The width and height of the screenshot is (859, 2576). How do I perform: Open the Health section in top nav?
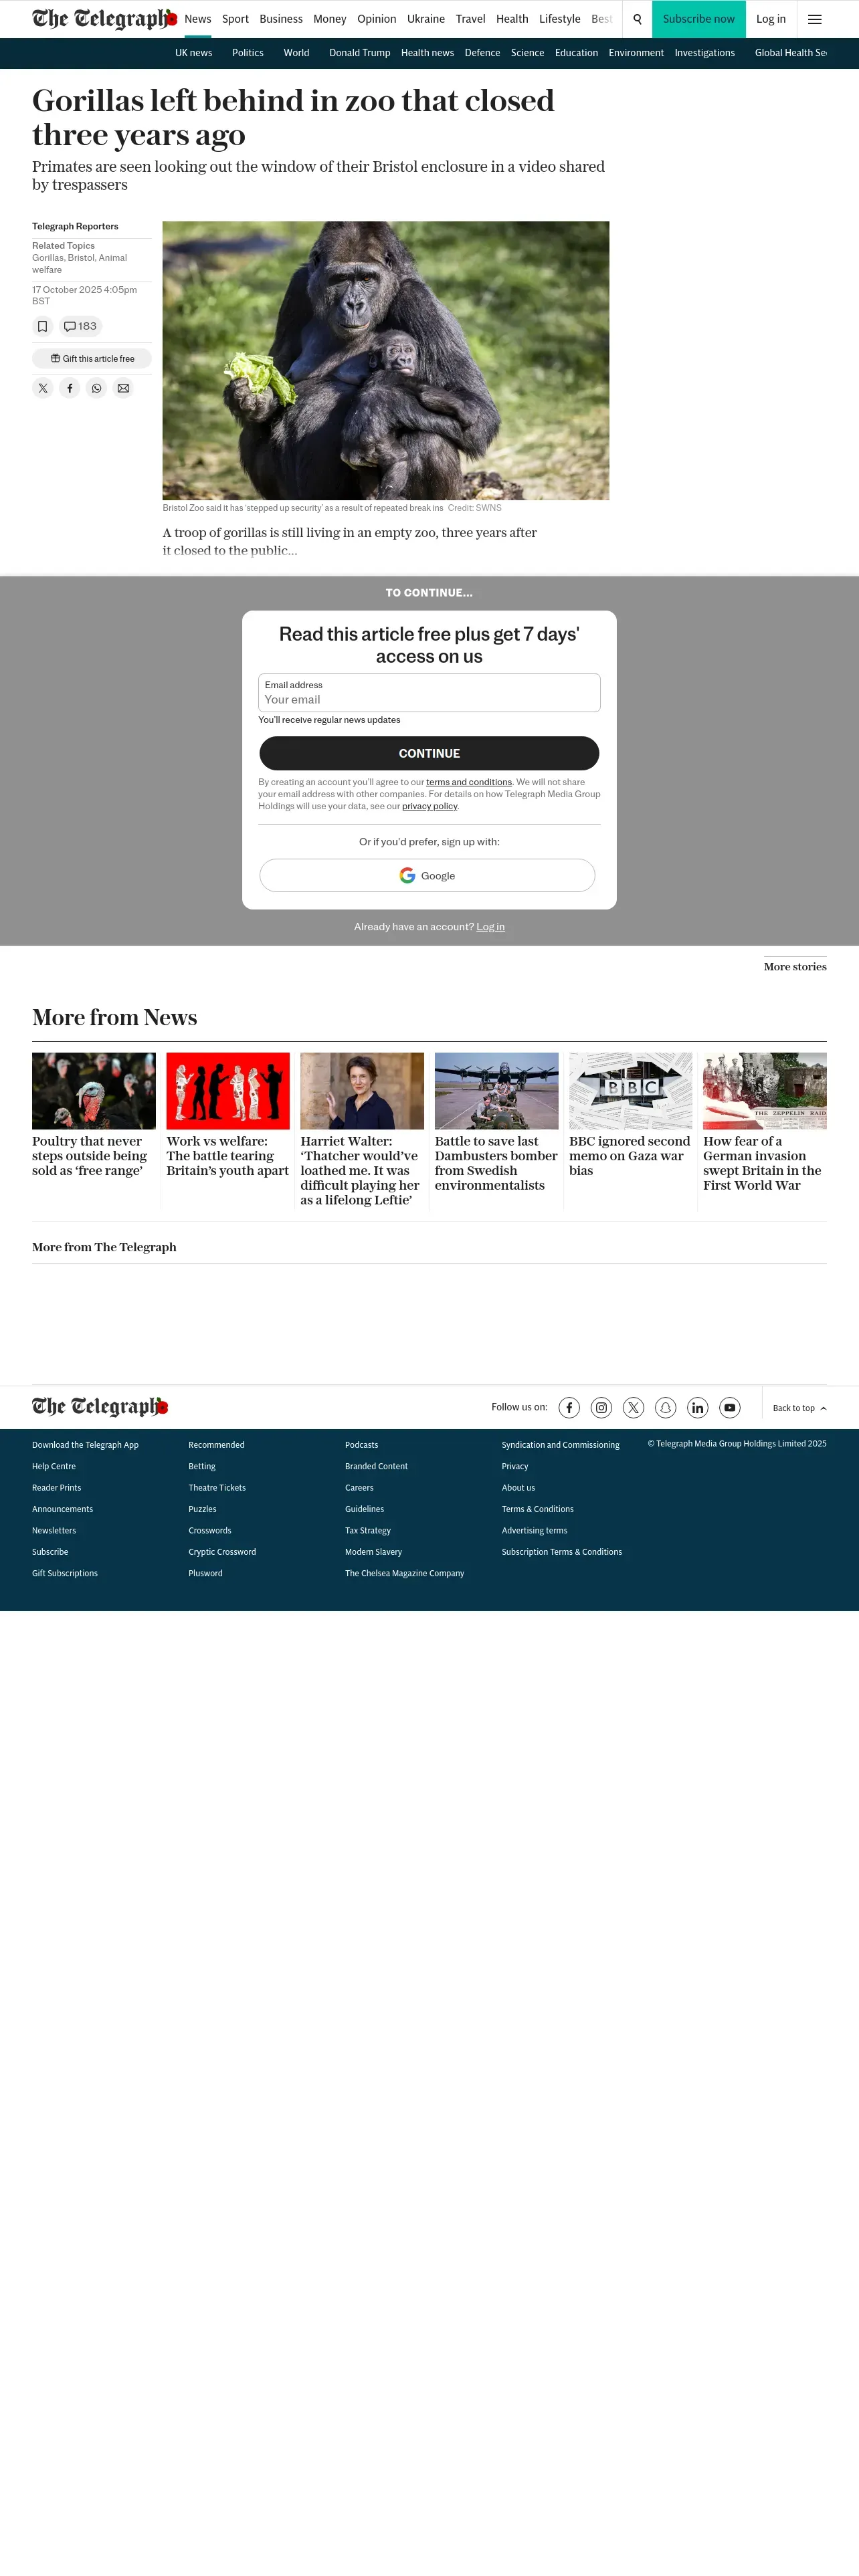coord(512,19)
